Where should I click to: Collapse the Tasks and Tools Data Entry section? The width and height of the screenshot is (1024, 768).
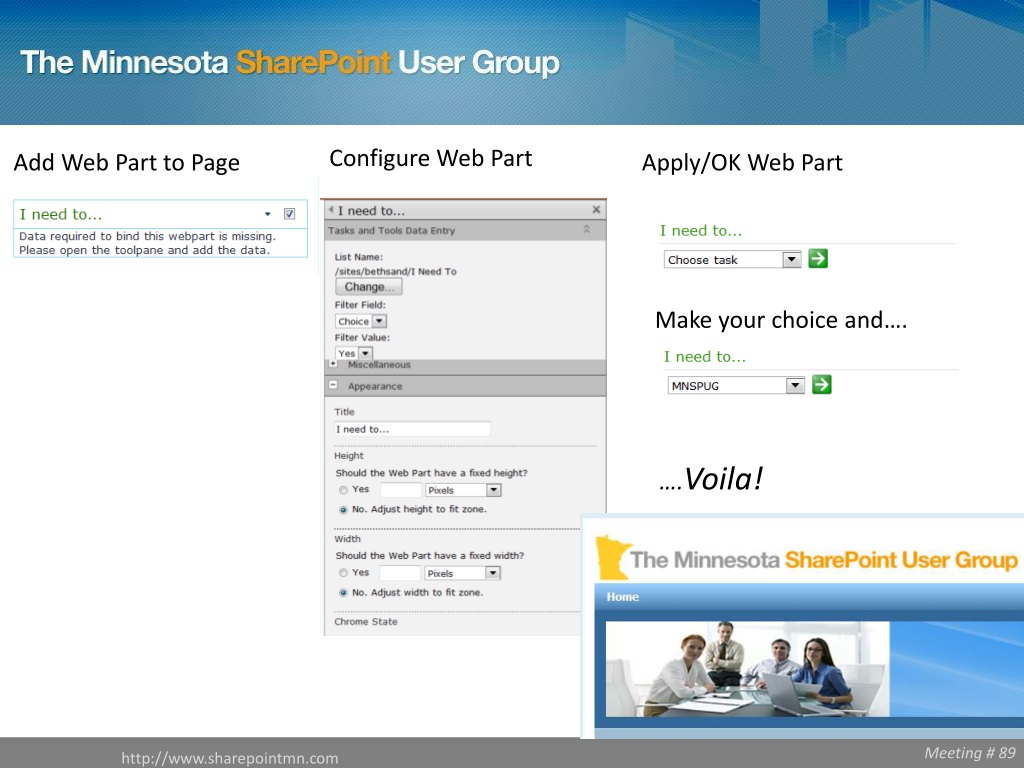click(x=586, y=229)
